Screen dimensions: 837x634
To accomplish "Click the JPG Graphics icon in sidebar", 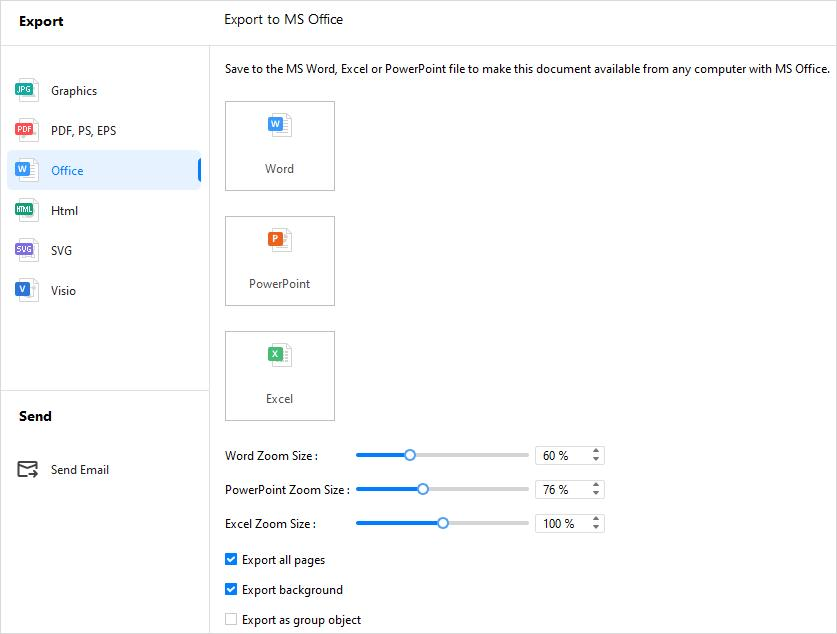I will 26,90.
